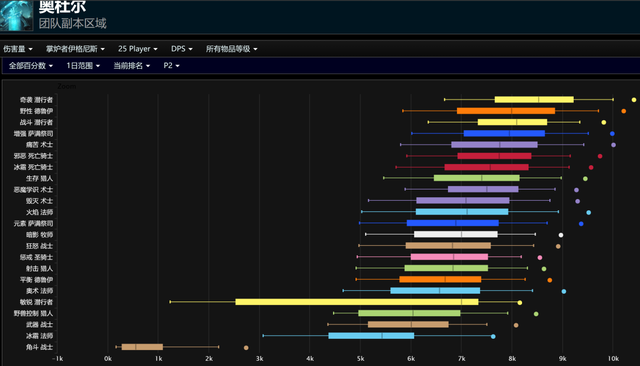The width and height of the screenshot is (640, 366).
Task: Click the 平衡 德鲁伊 row label
Action: pos(36,279)
